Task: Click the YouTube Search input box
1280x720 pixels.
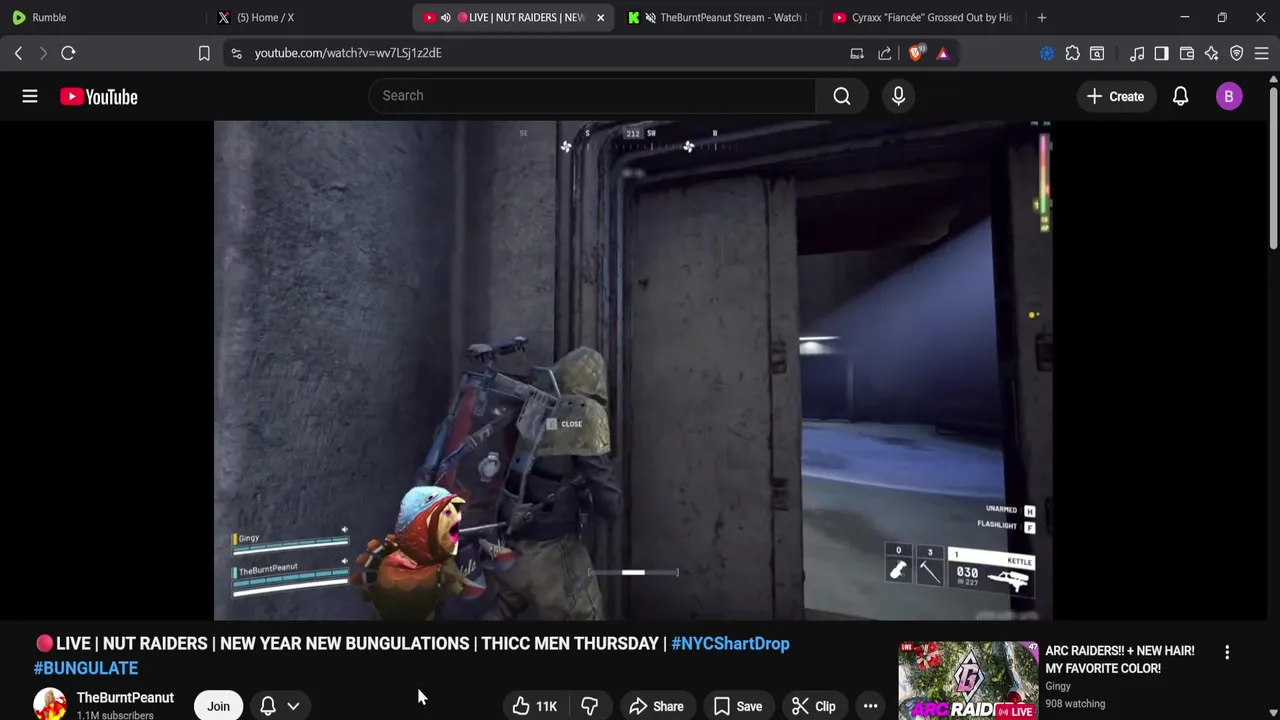Action: tap(592, 96)
